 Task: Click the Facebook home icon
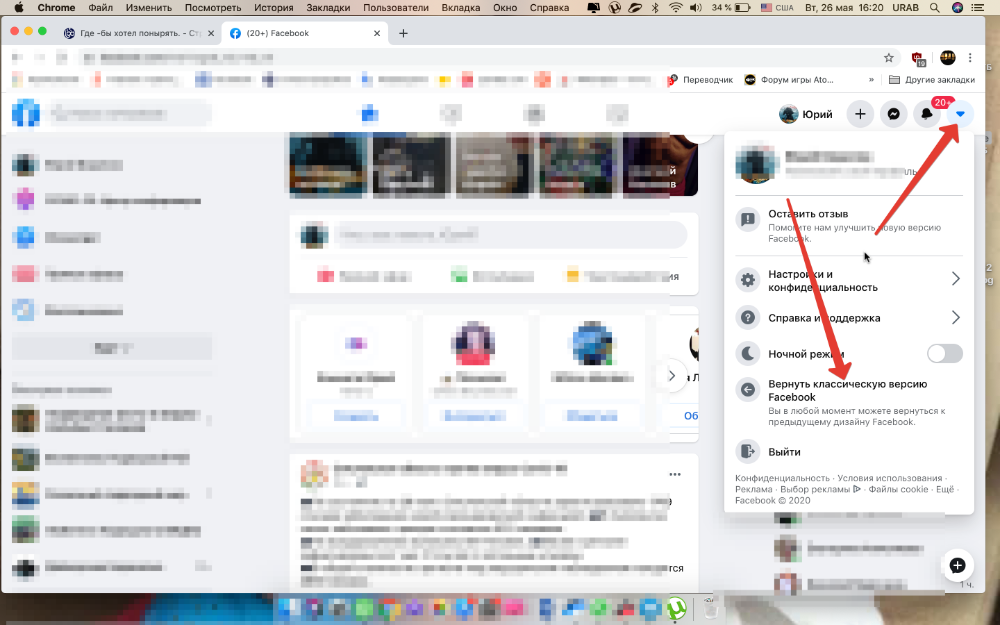click(370, 114)
